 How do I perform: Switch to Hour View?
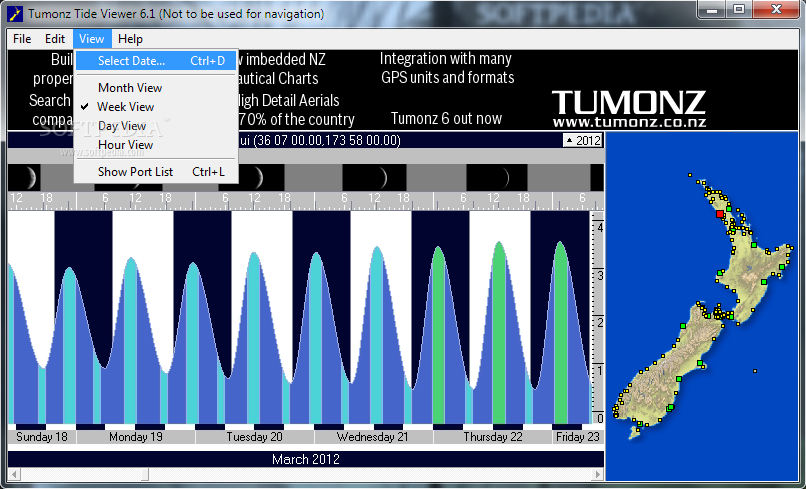[x=156, y=145]
